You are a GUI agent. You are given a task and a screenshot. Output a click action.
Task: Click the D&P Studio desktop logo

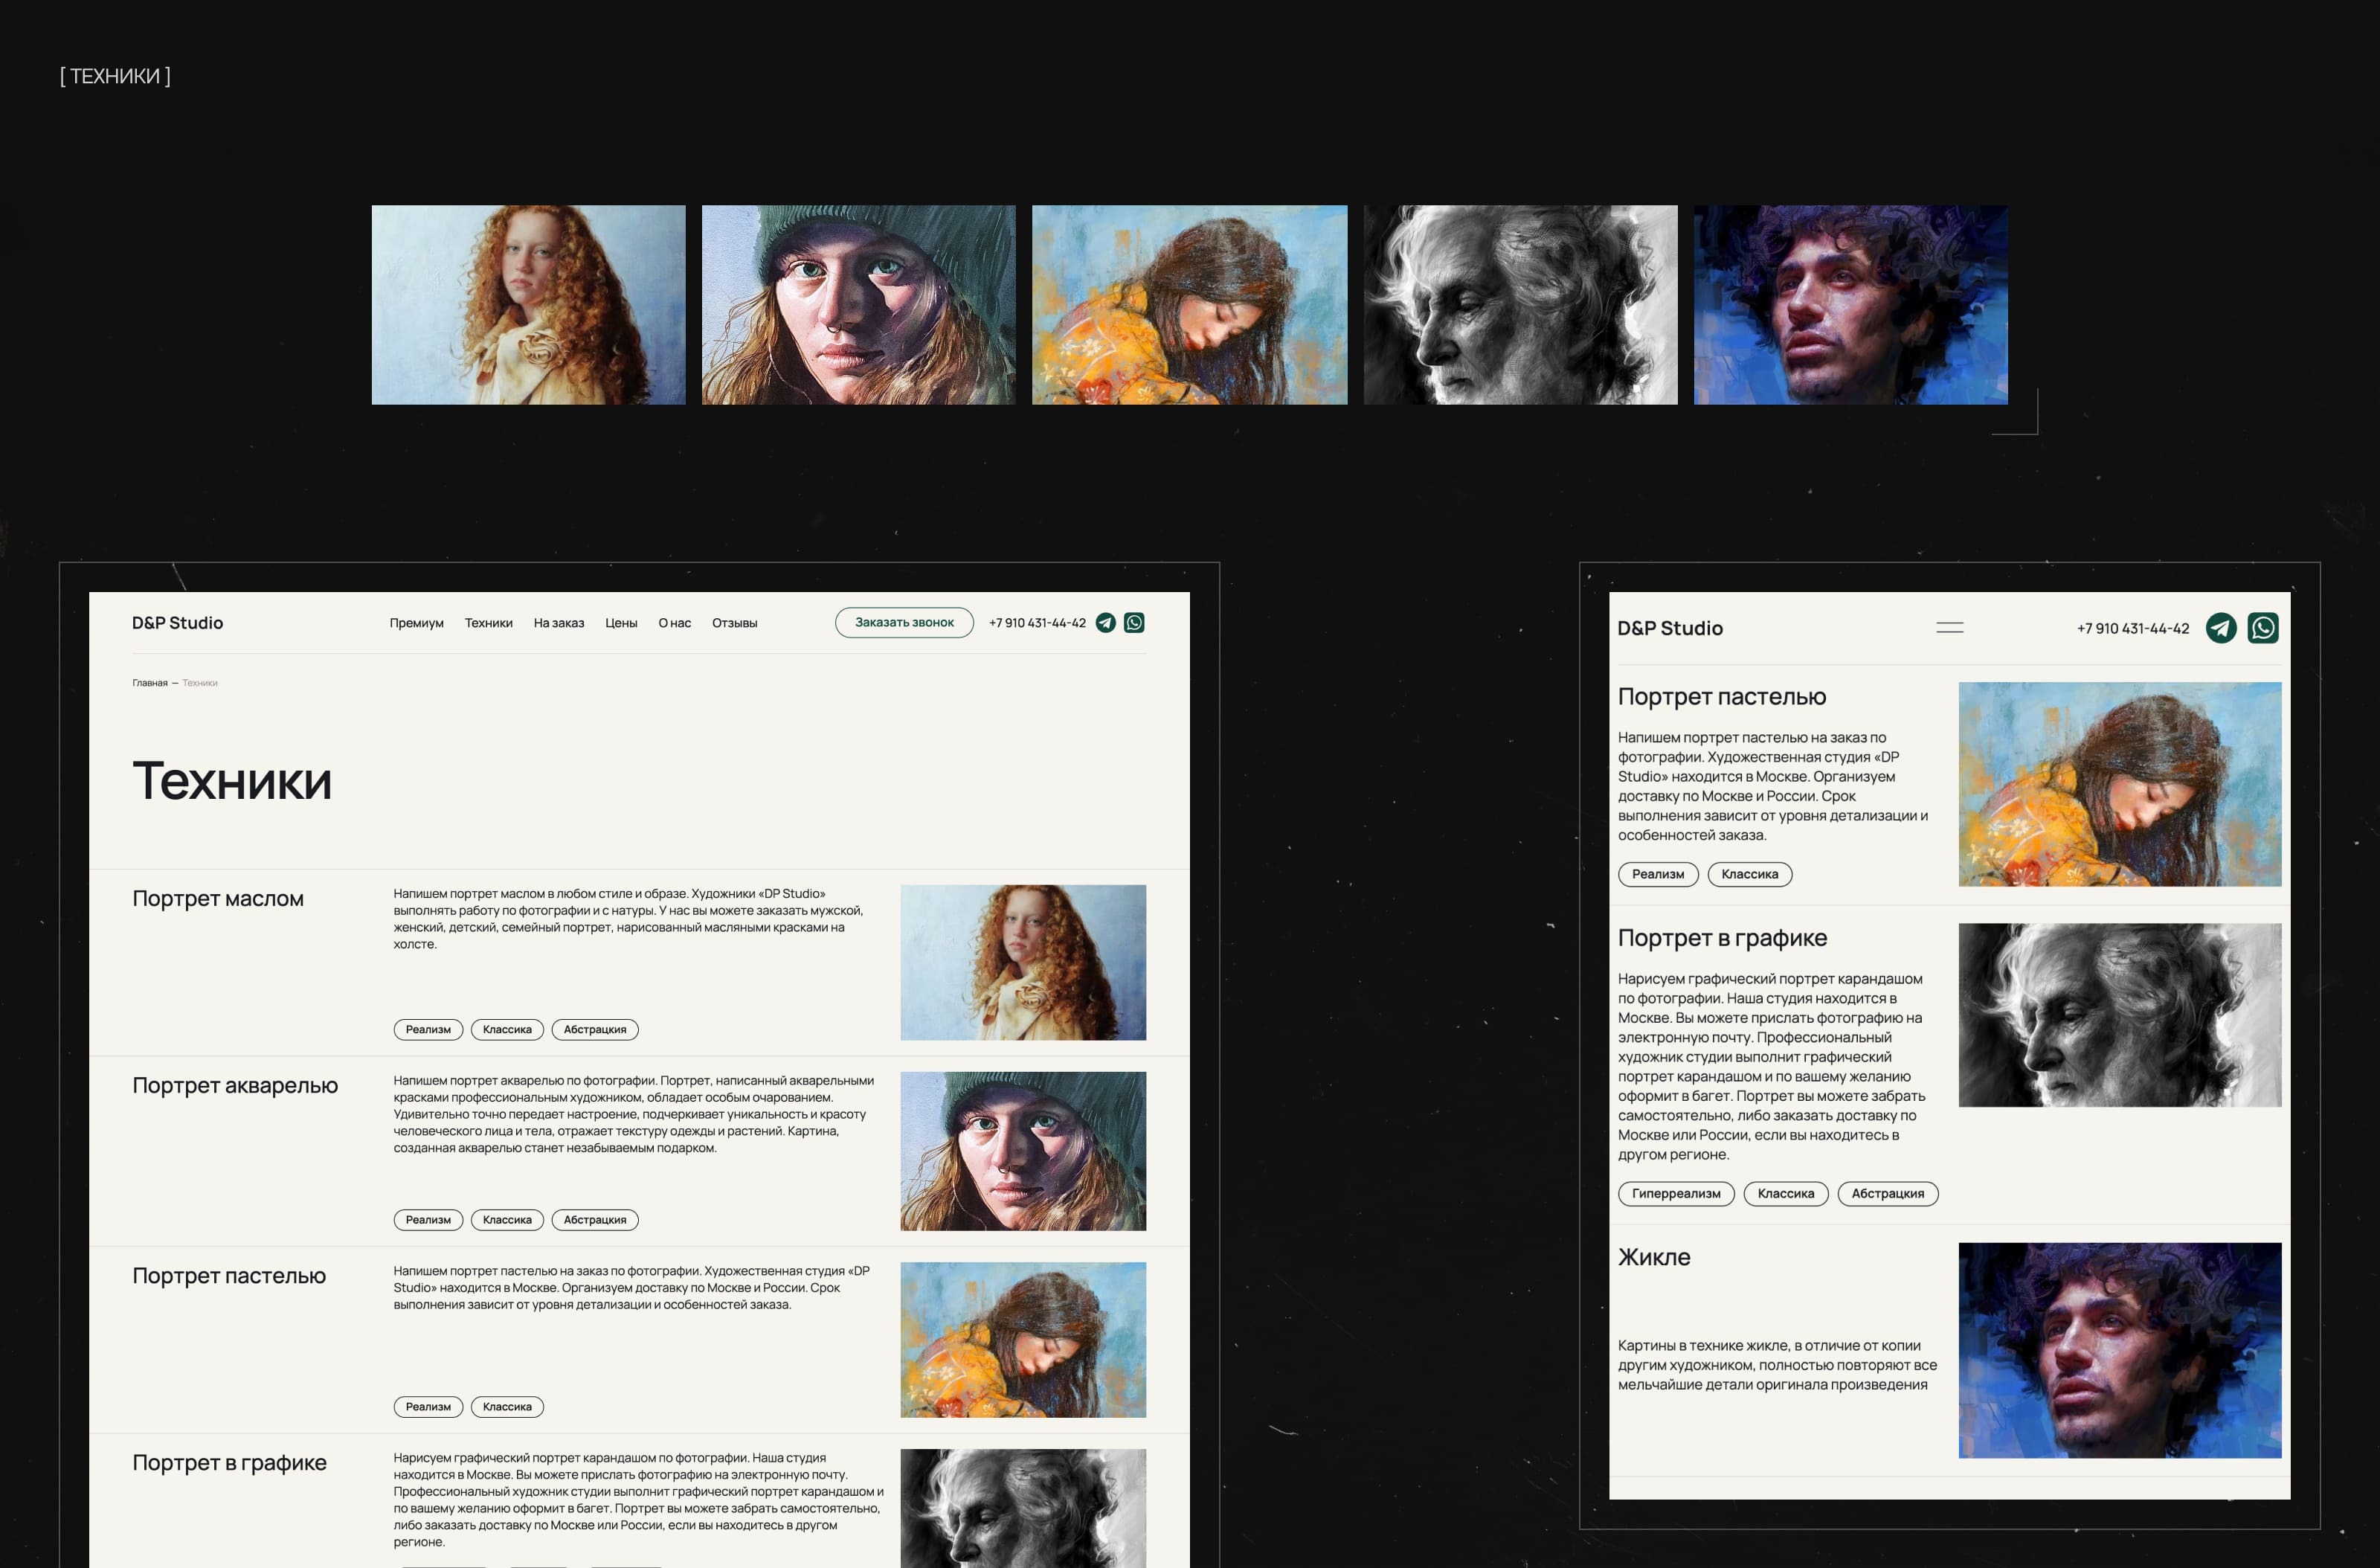177,623
